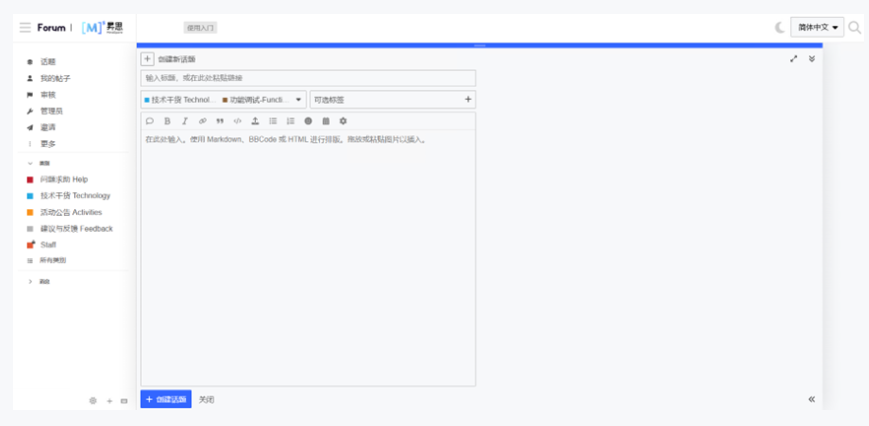Open 我的帖子 in the sidebar
Screen dimensions: 869x426
pos(55,78)
